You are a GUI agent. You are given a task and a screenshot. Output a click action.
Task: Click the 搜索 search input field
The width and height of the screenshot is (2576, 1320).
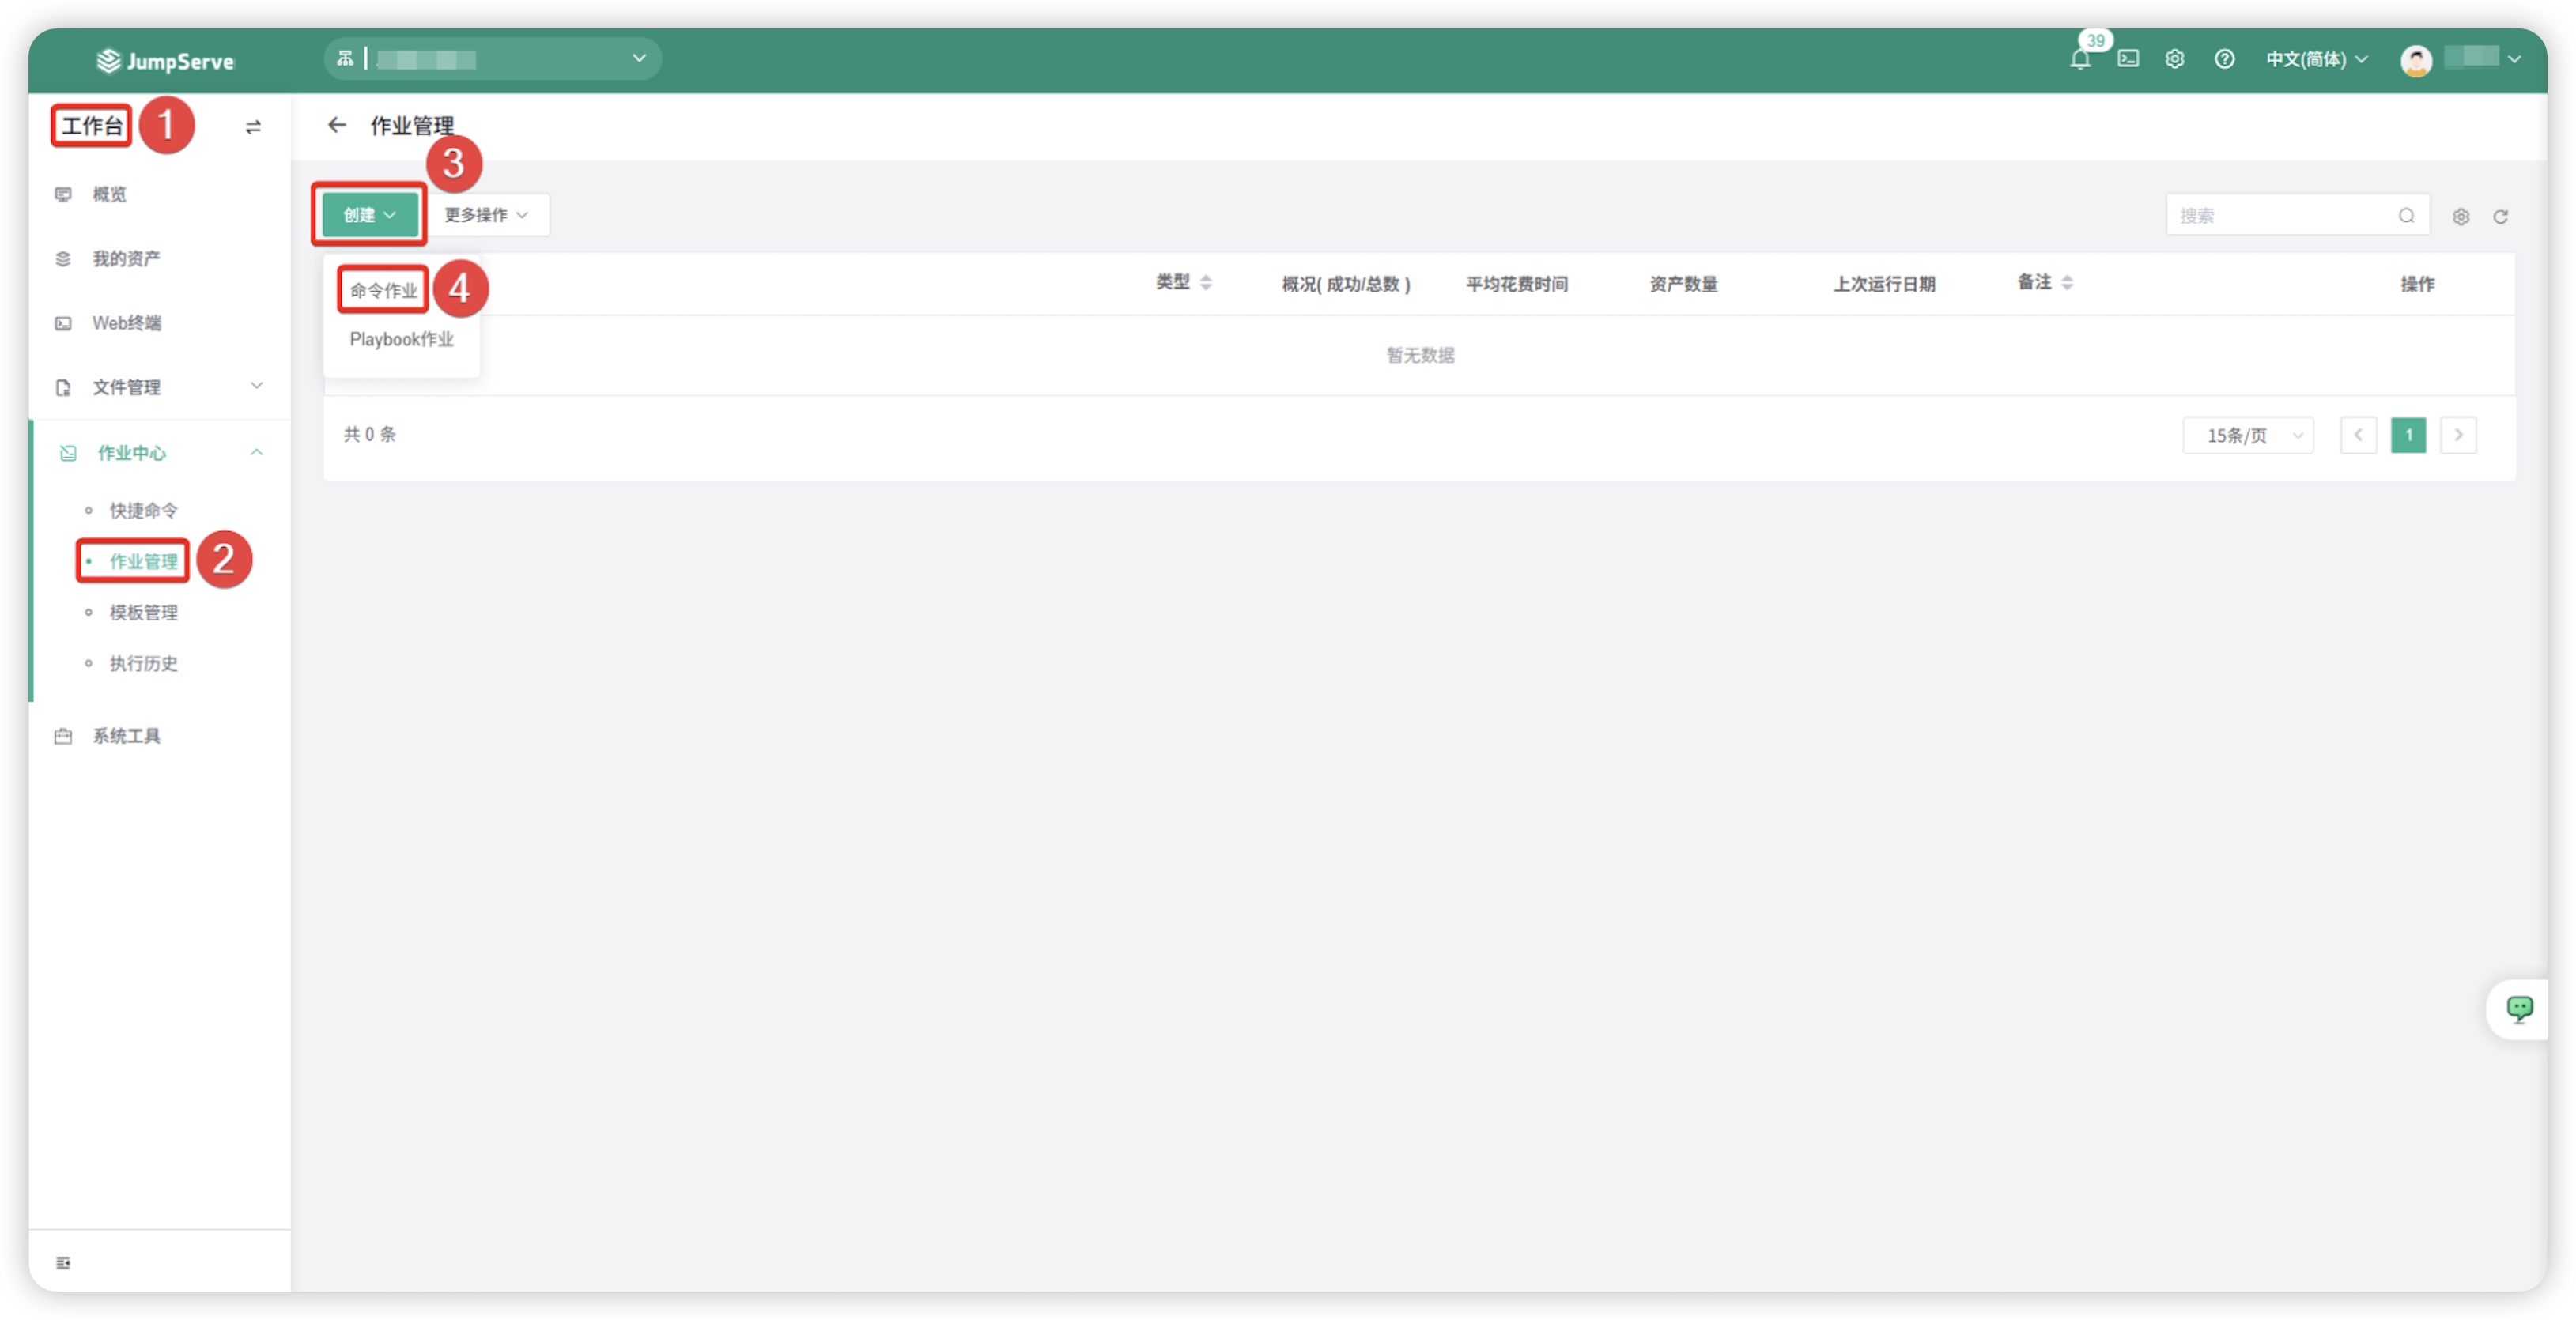pyautogui.click(x=2280, y=216)
